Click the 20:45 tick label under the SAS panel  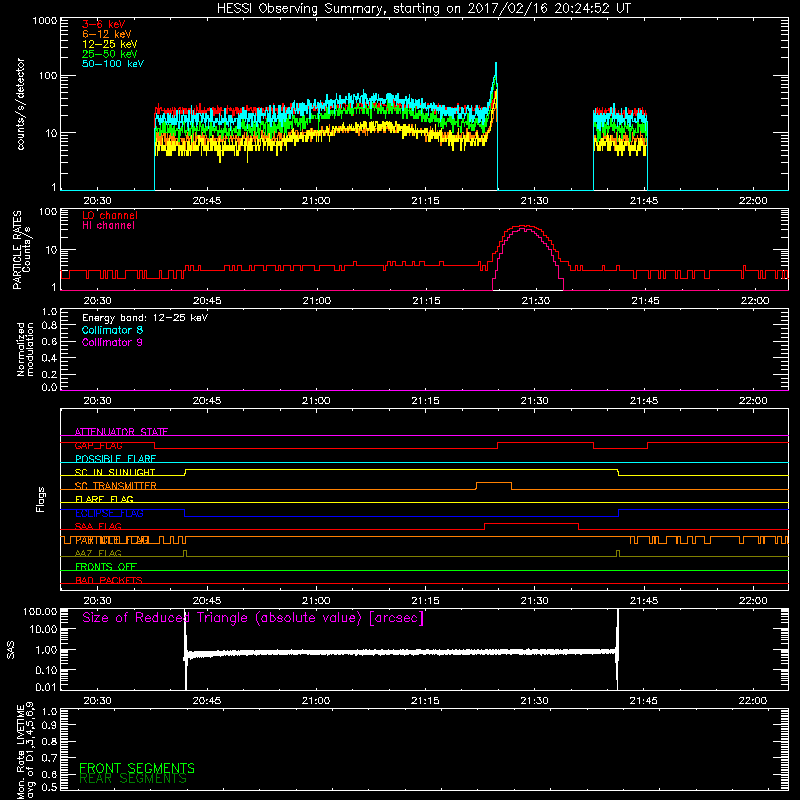click(207, 701)
